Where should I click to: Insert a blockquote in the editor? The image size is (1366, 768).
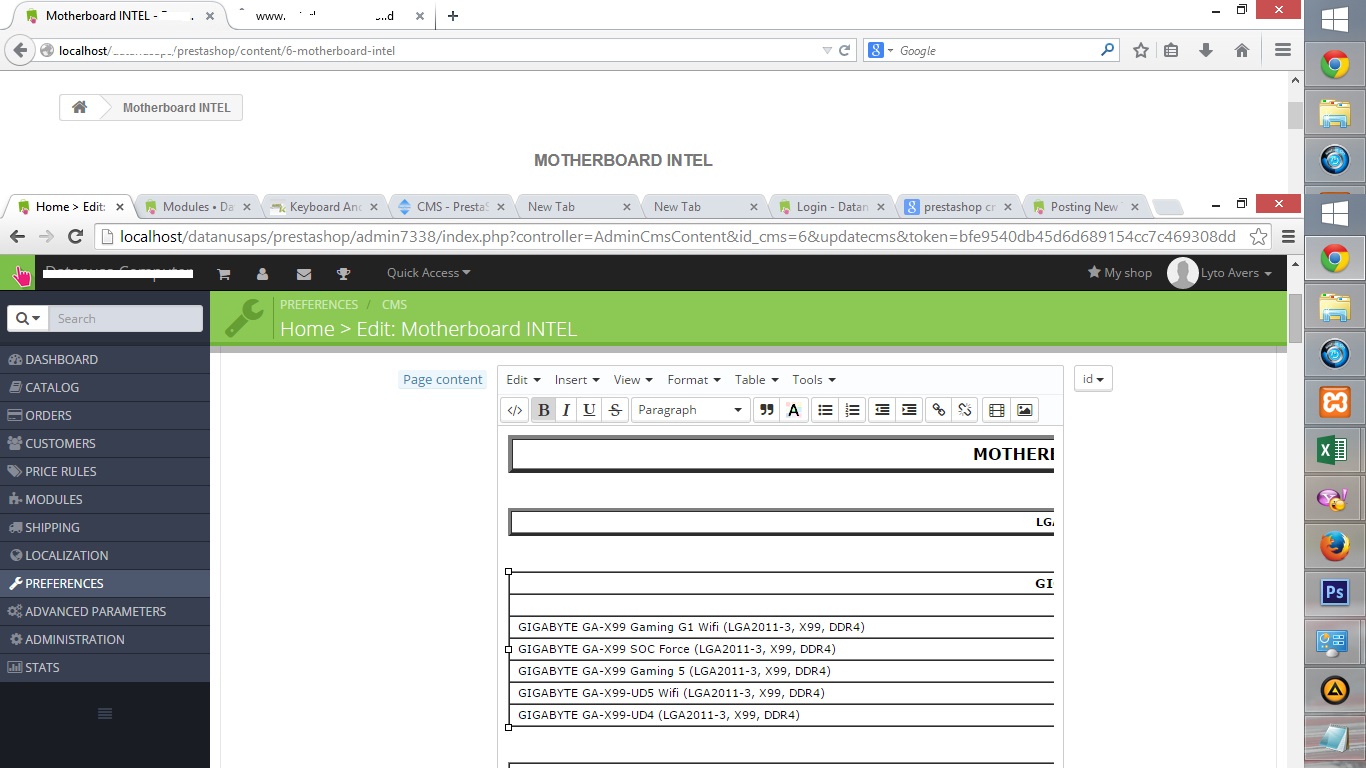coord(767,410)
